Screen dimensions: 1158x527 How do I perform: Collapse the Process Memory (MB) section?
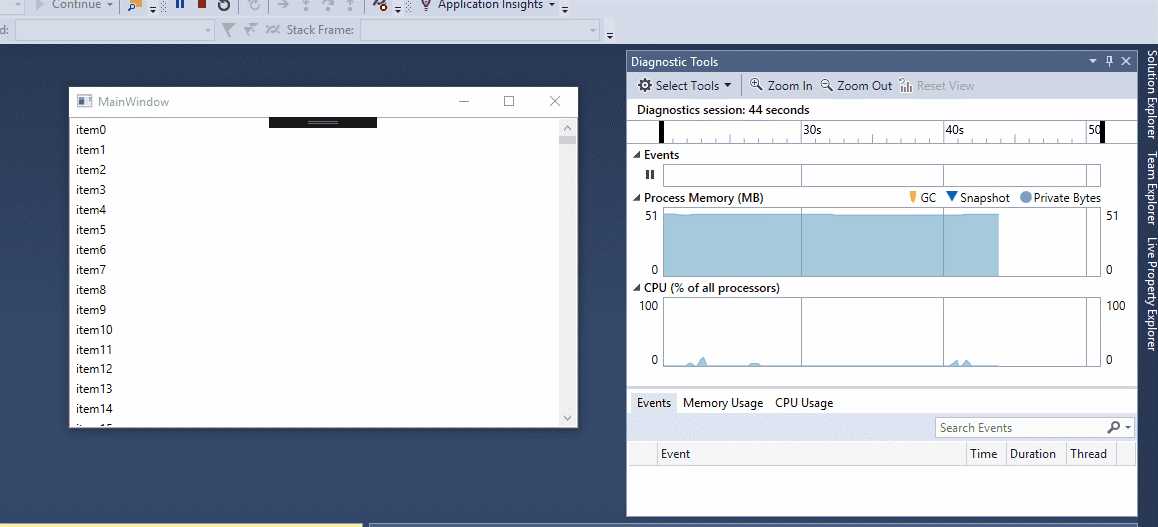(637, 198)
